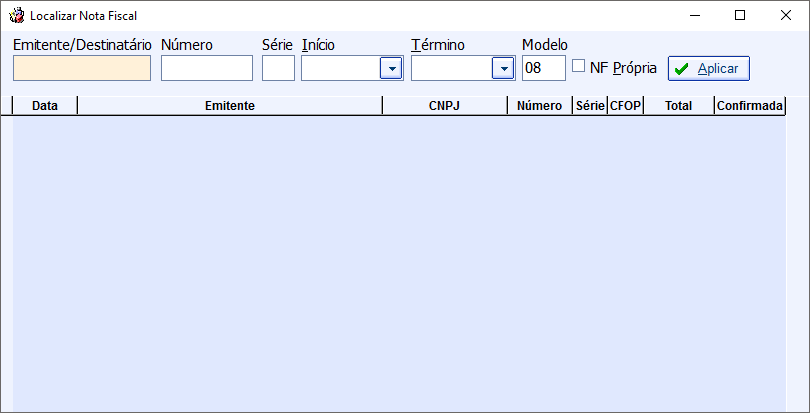Image resolution: width=810 pixels, height=413 pixels.
Task: Open the Início date dropdown arrow
Action: coord(391,68)
